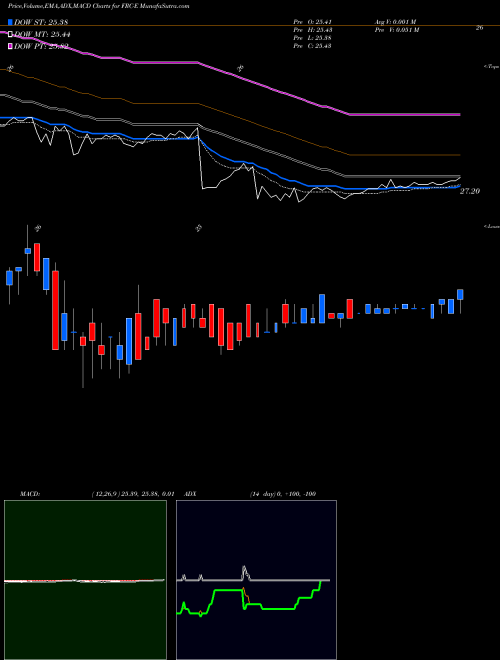The height and width of the screenshot is (660, 500).
Task: Click the ADX (14 day) parameter values
Action: 283,494
